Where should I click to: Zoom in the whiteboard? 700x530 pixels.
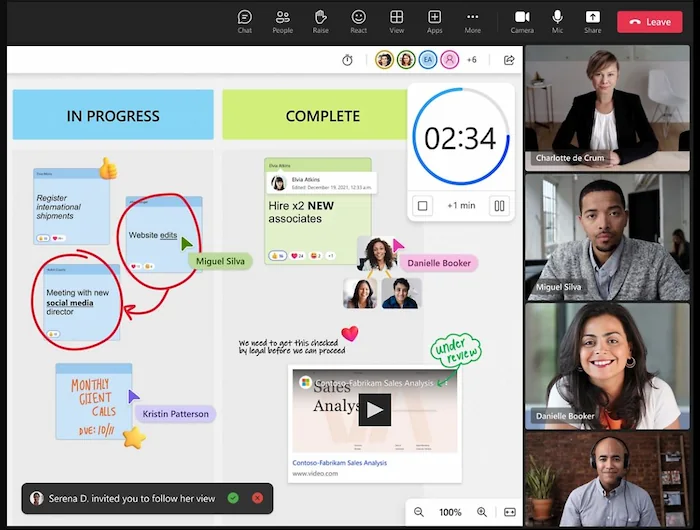click(x=482, y=512)
